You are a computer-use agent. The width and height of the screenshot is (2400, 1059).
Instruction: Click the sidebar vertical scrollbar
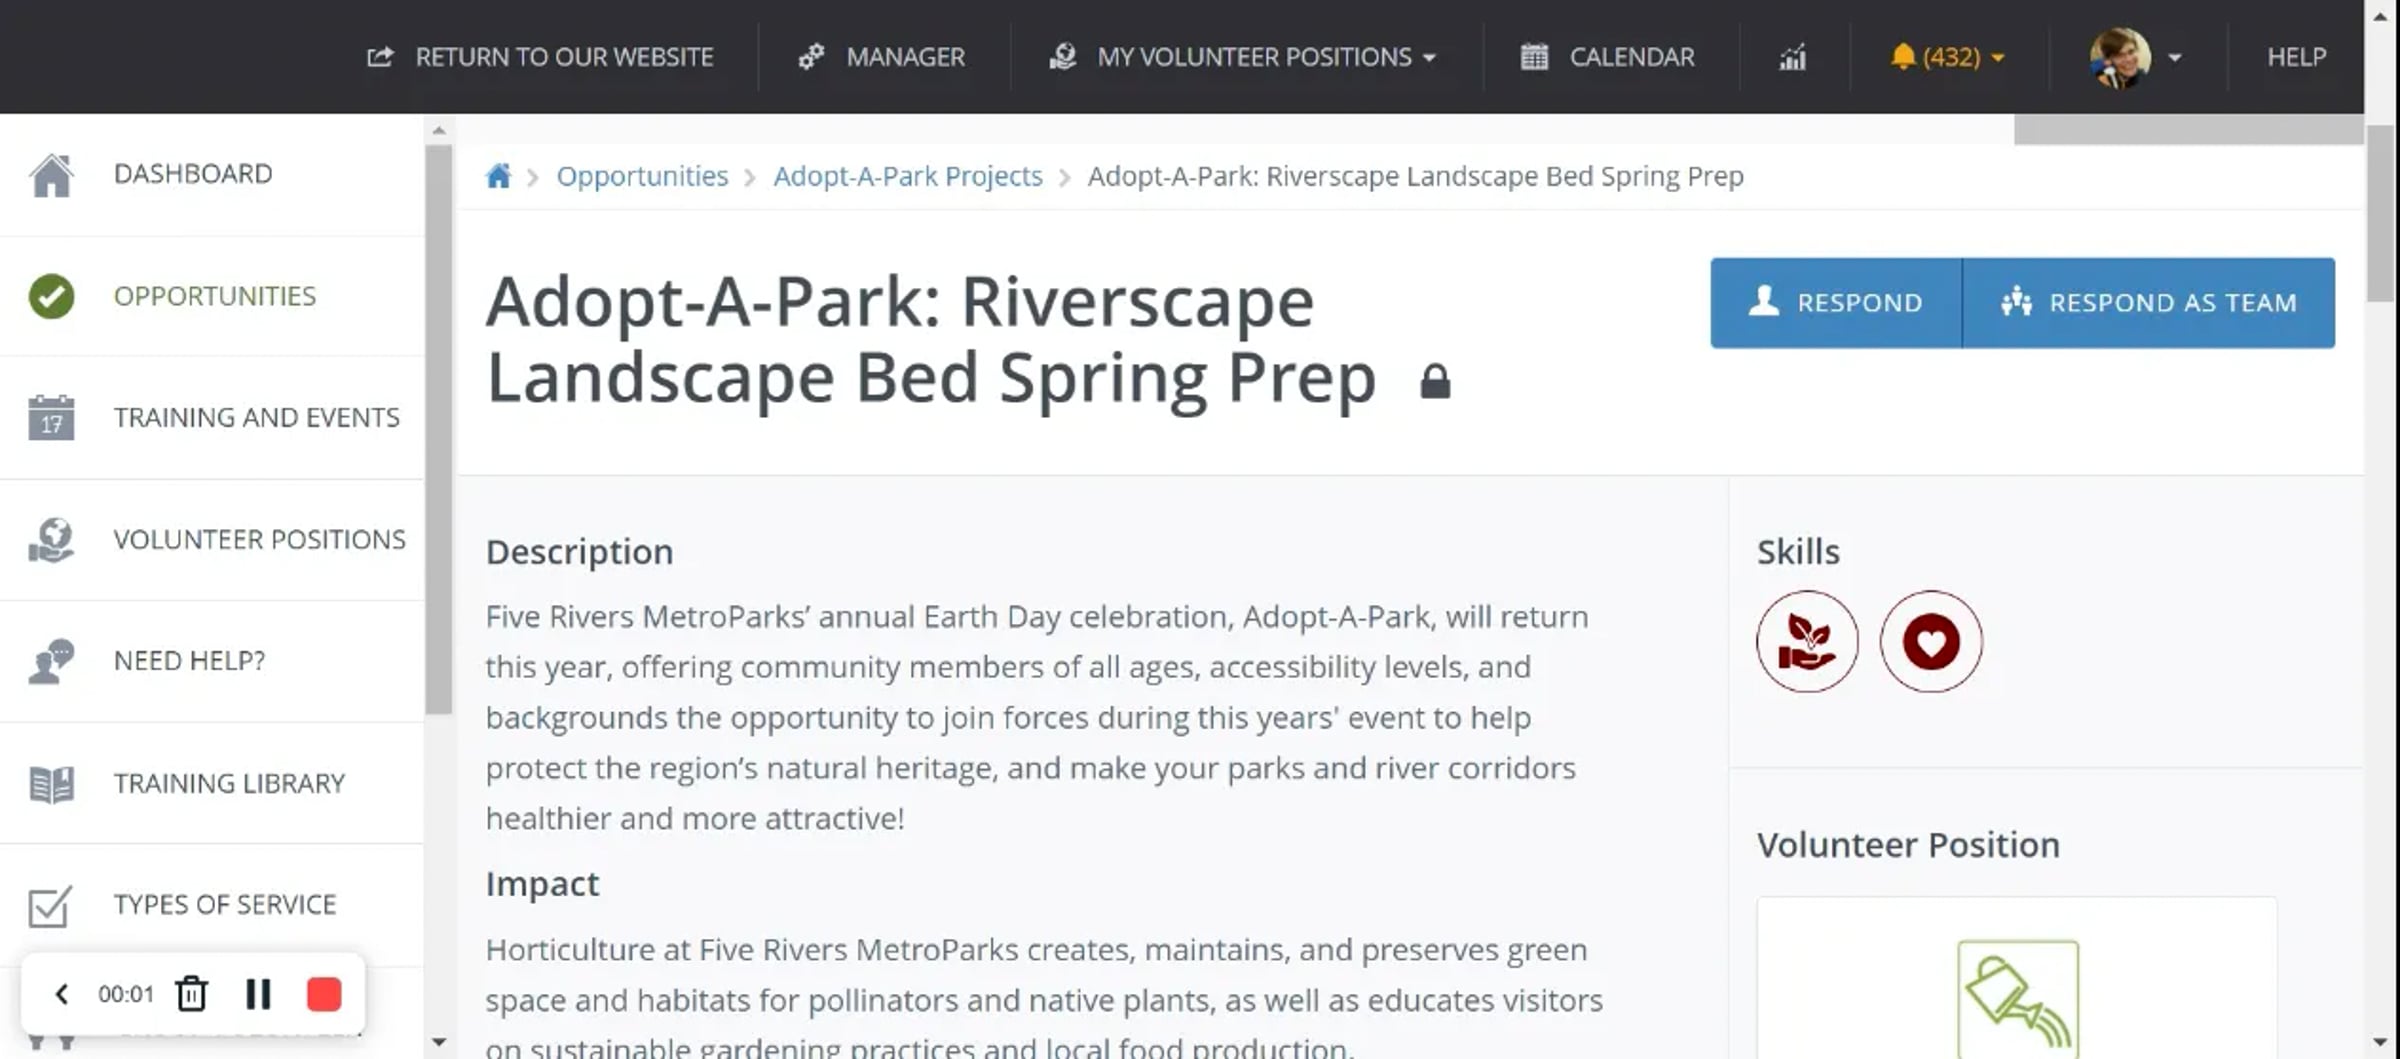click(438, 430)
